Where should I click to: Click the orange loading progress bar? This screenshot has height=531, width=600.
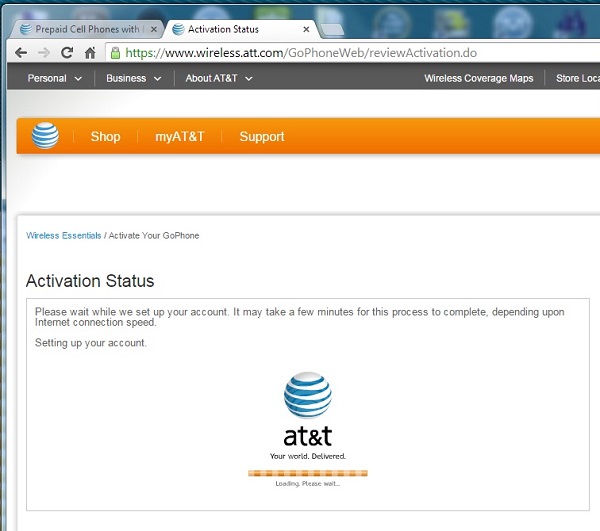[x=308, y=473]
